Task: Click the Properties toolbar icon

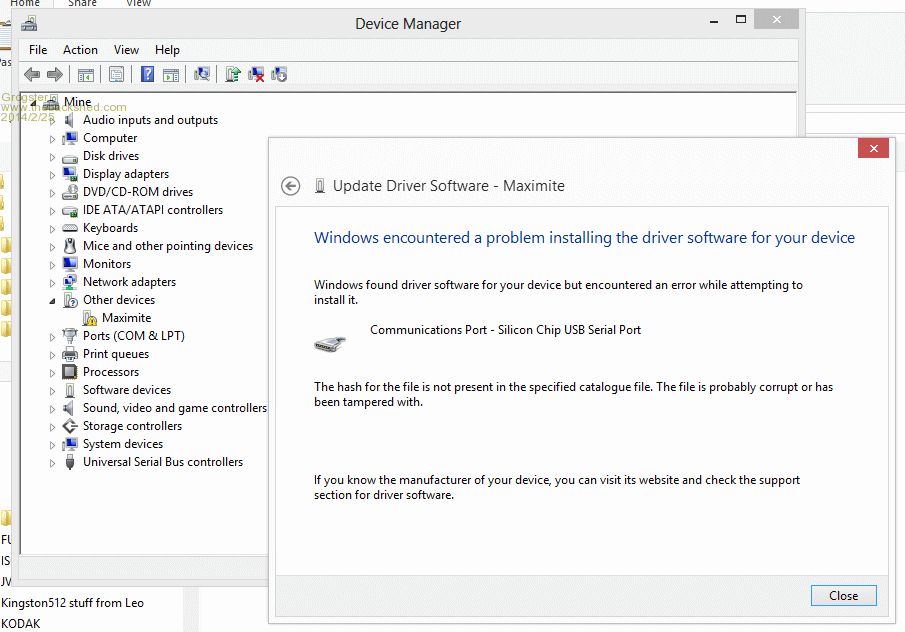Action: pyautogui.click(x=117, y=74)
